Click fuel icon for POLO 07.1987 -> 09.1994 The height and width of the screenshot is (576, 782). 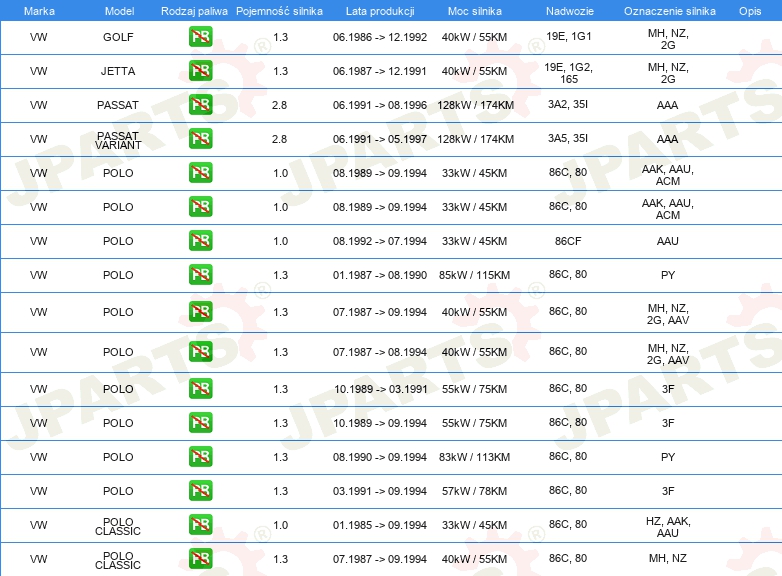click(x=200, y=312)
